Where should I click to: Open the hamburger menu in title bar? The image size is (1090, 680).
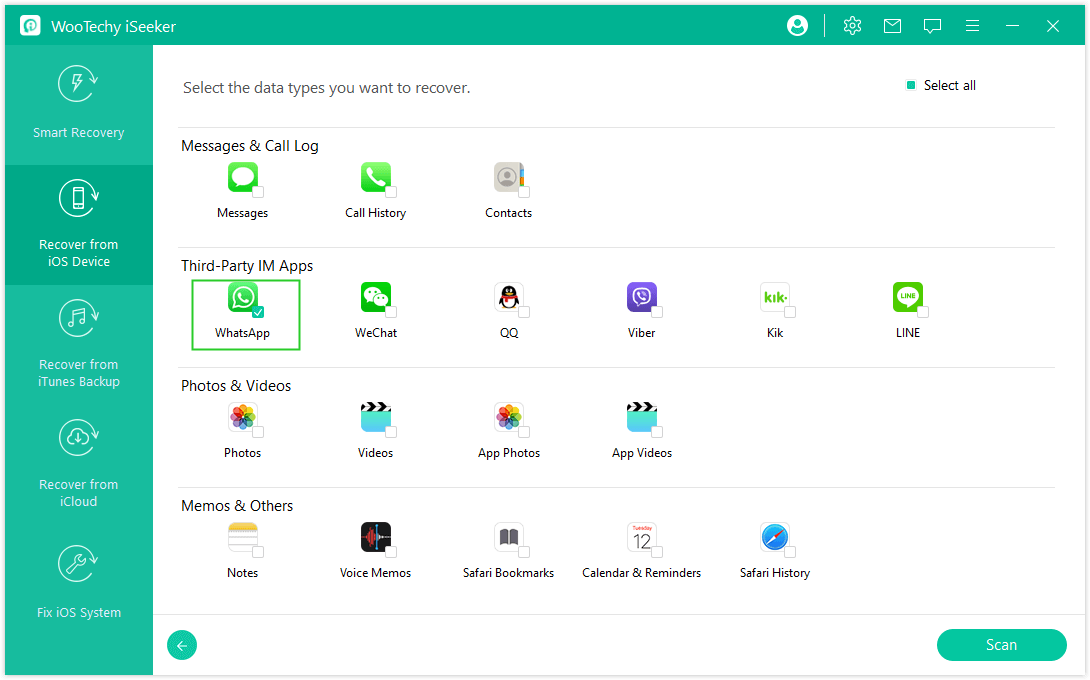tap(973, 26)
